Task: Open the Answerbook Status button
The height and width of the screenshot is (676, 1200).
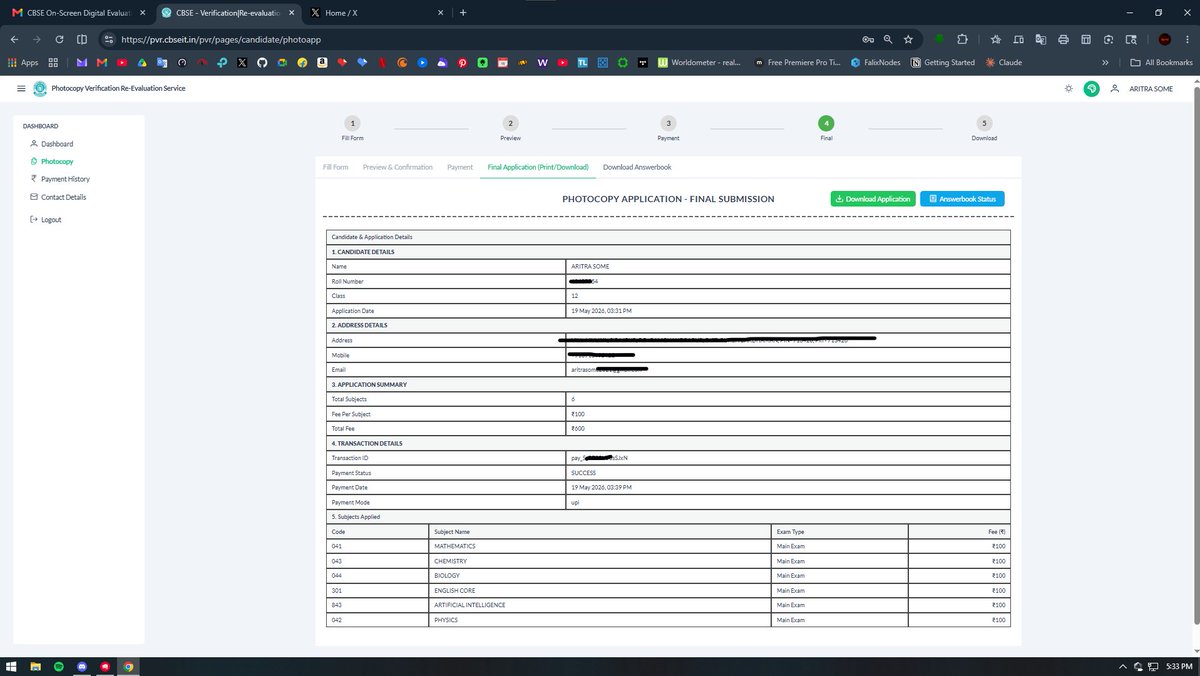Action: click(962, 199)
